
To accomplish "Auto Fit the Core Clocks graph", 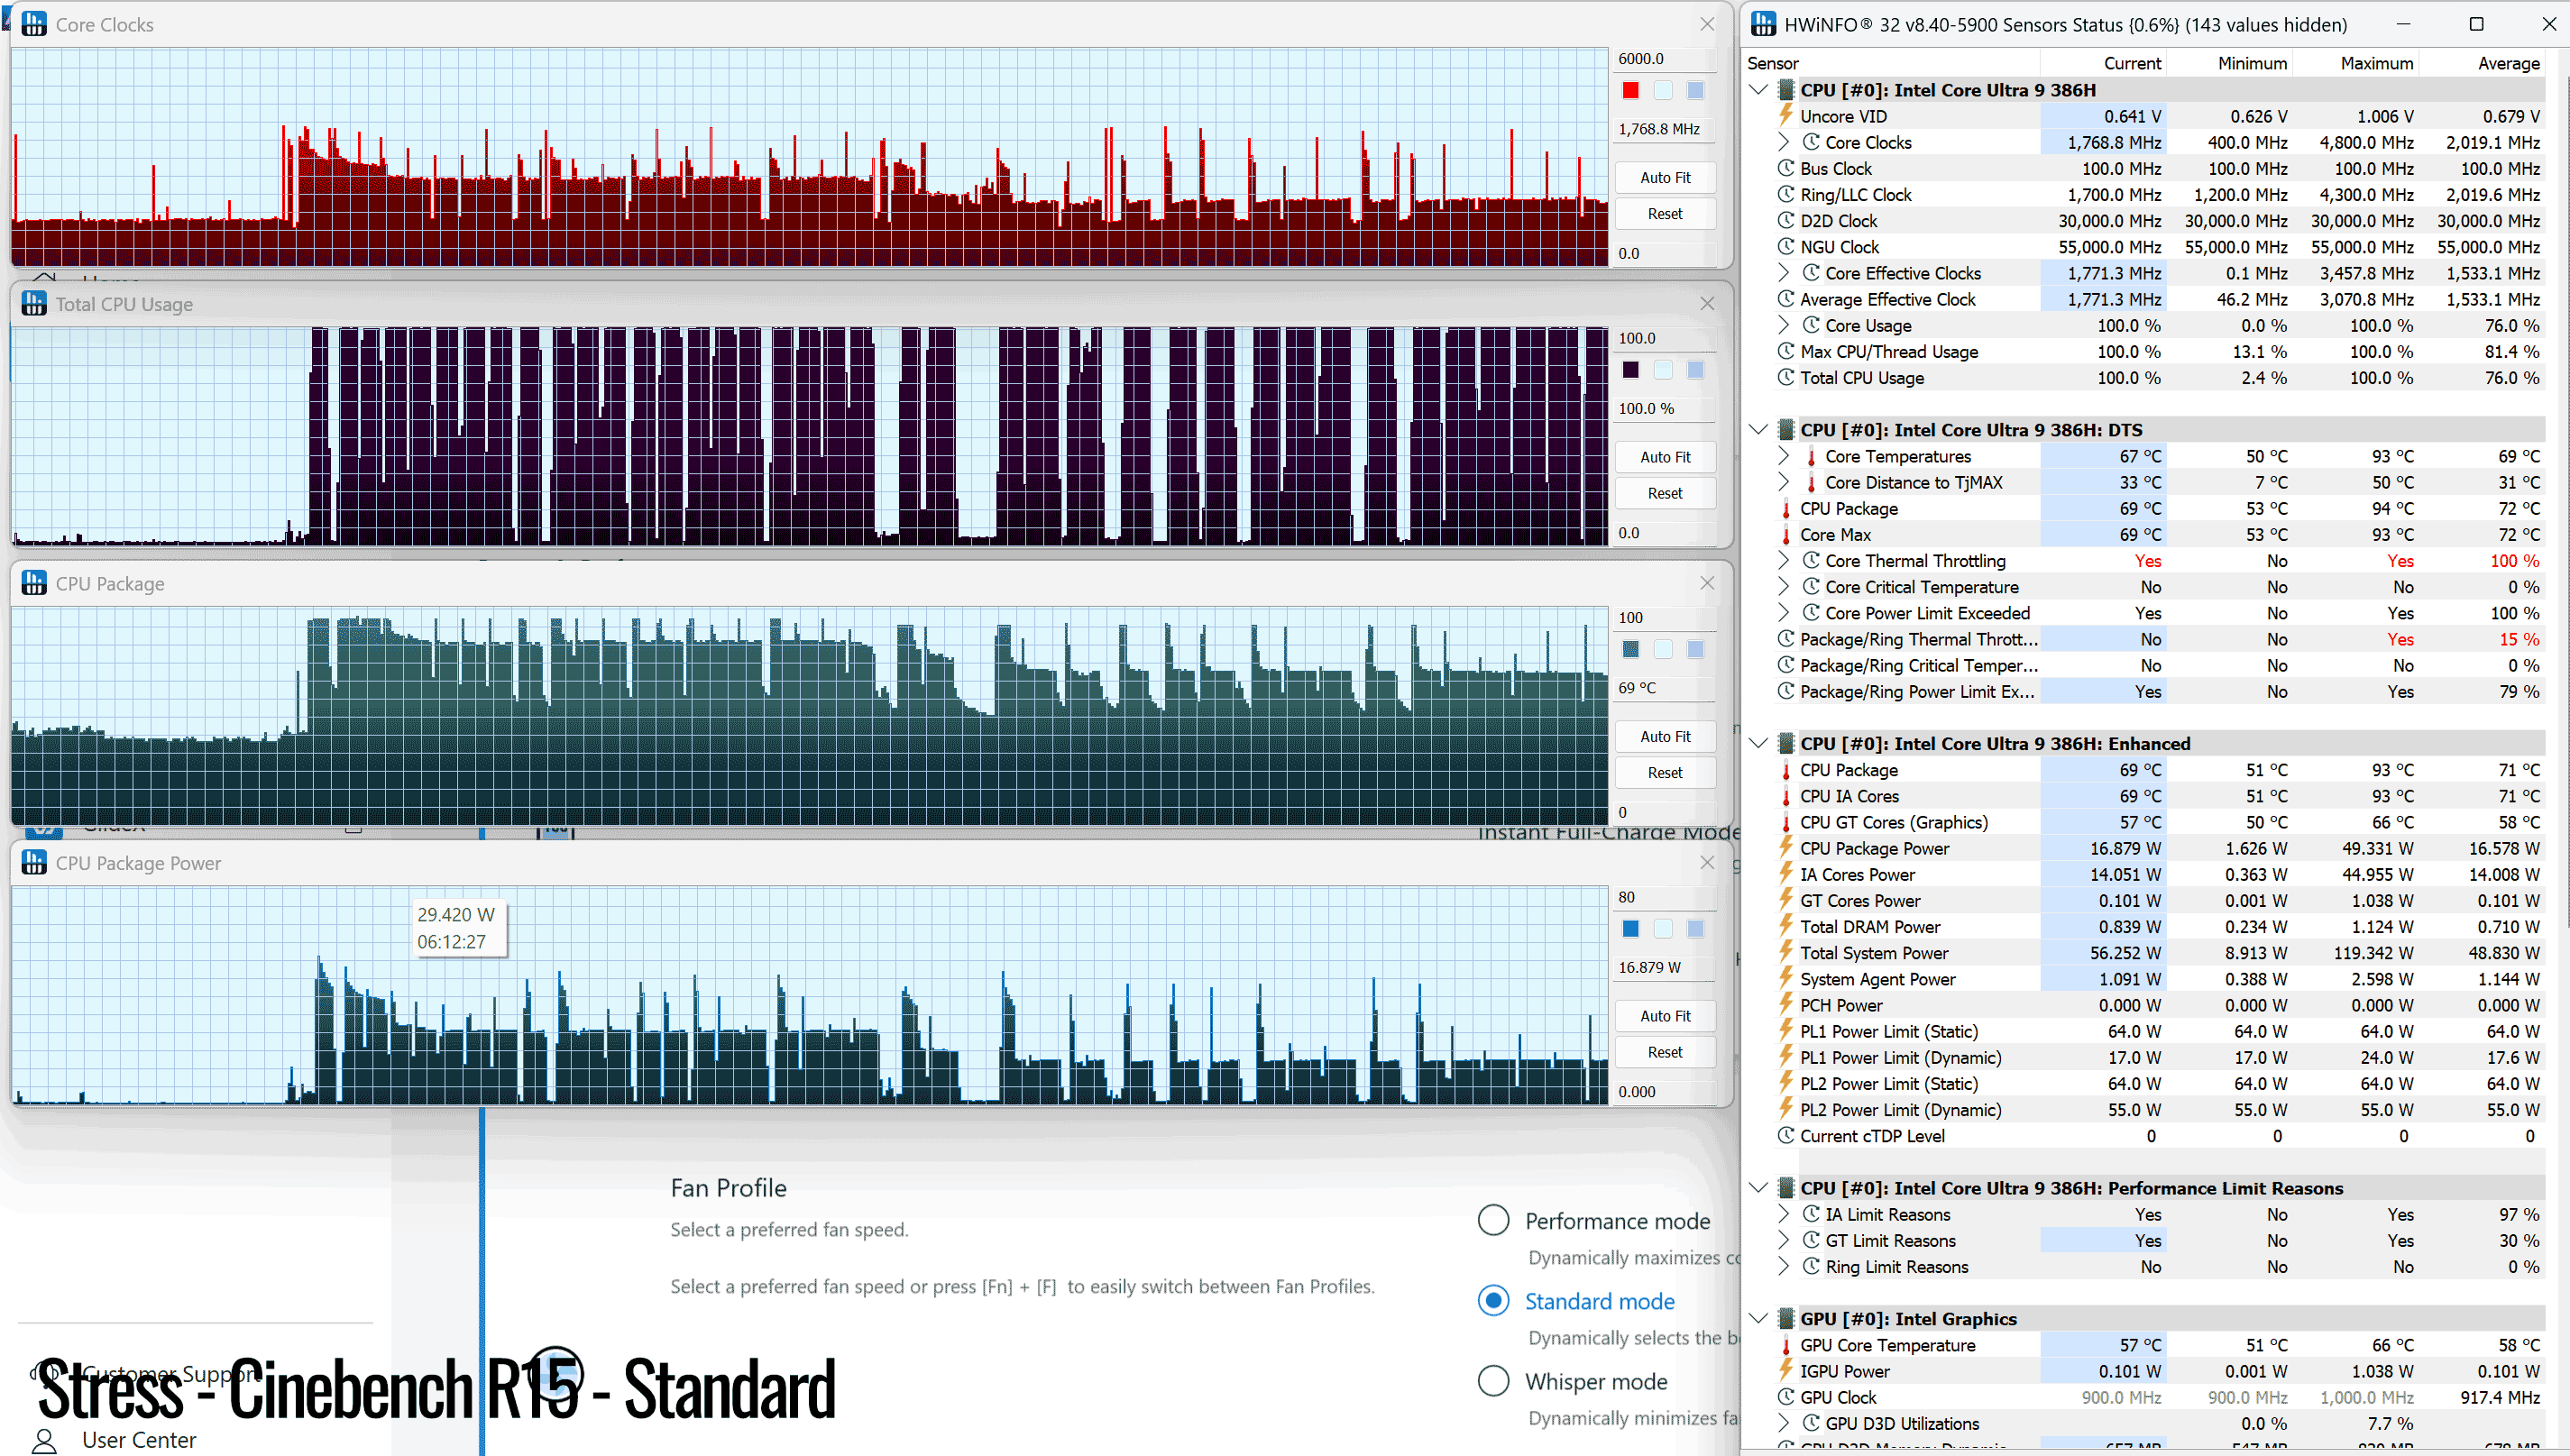I will pos(1665,177).
